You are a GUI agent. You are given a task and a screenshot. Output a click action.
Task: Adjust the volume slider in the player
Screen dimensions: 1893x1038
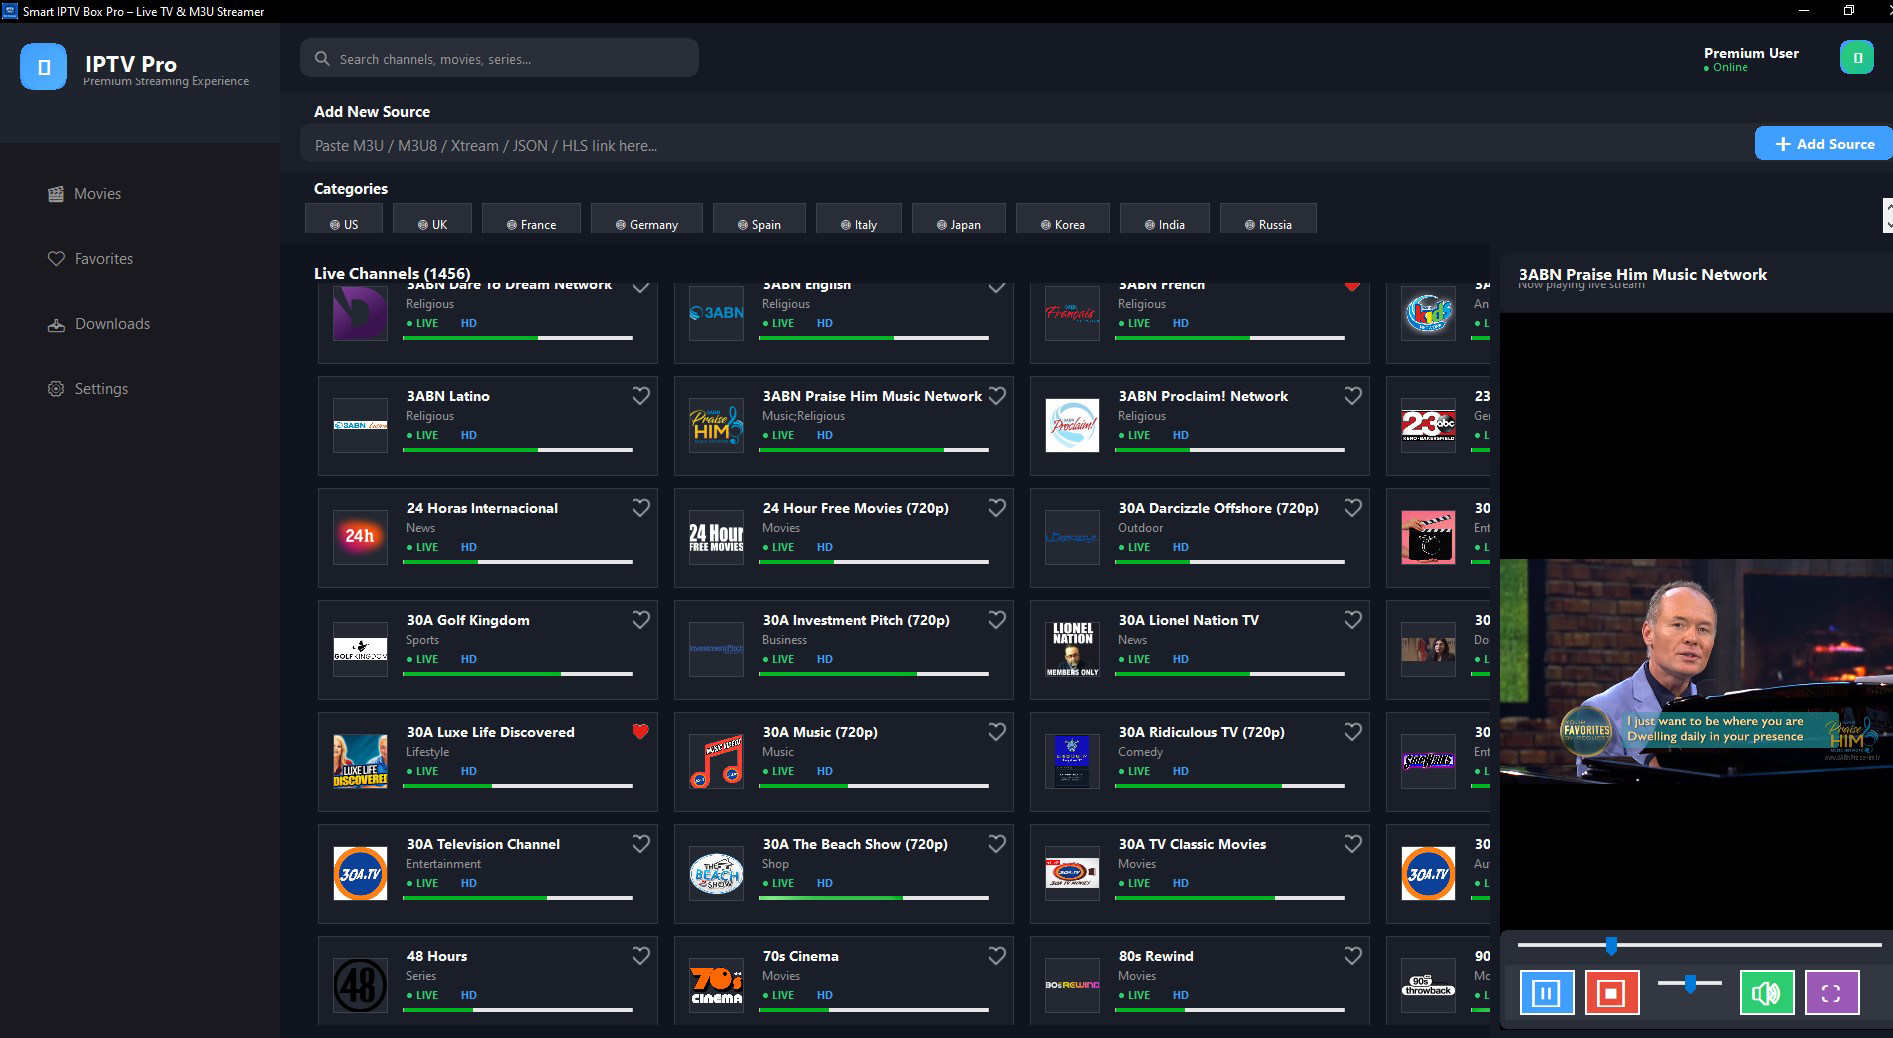click(1690, 985)
